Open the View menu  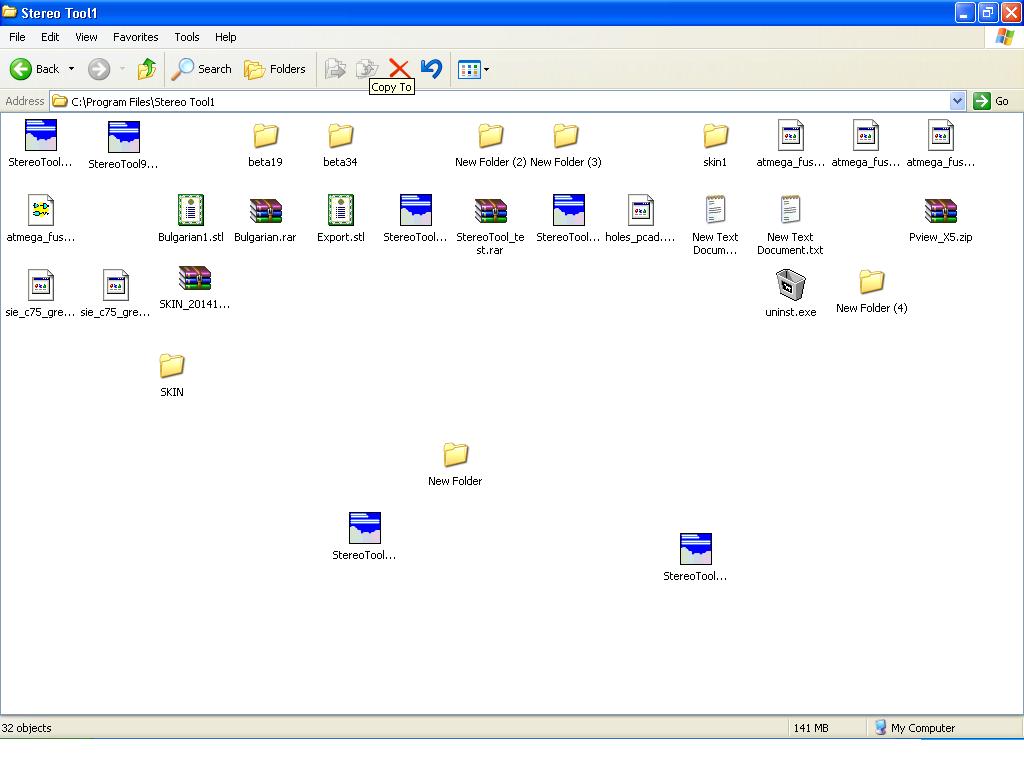[x=86, y=37]
